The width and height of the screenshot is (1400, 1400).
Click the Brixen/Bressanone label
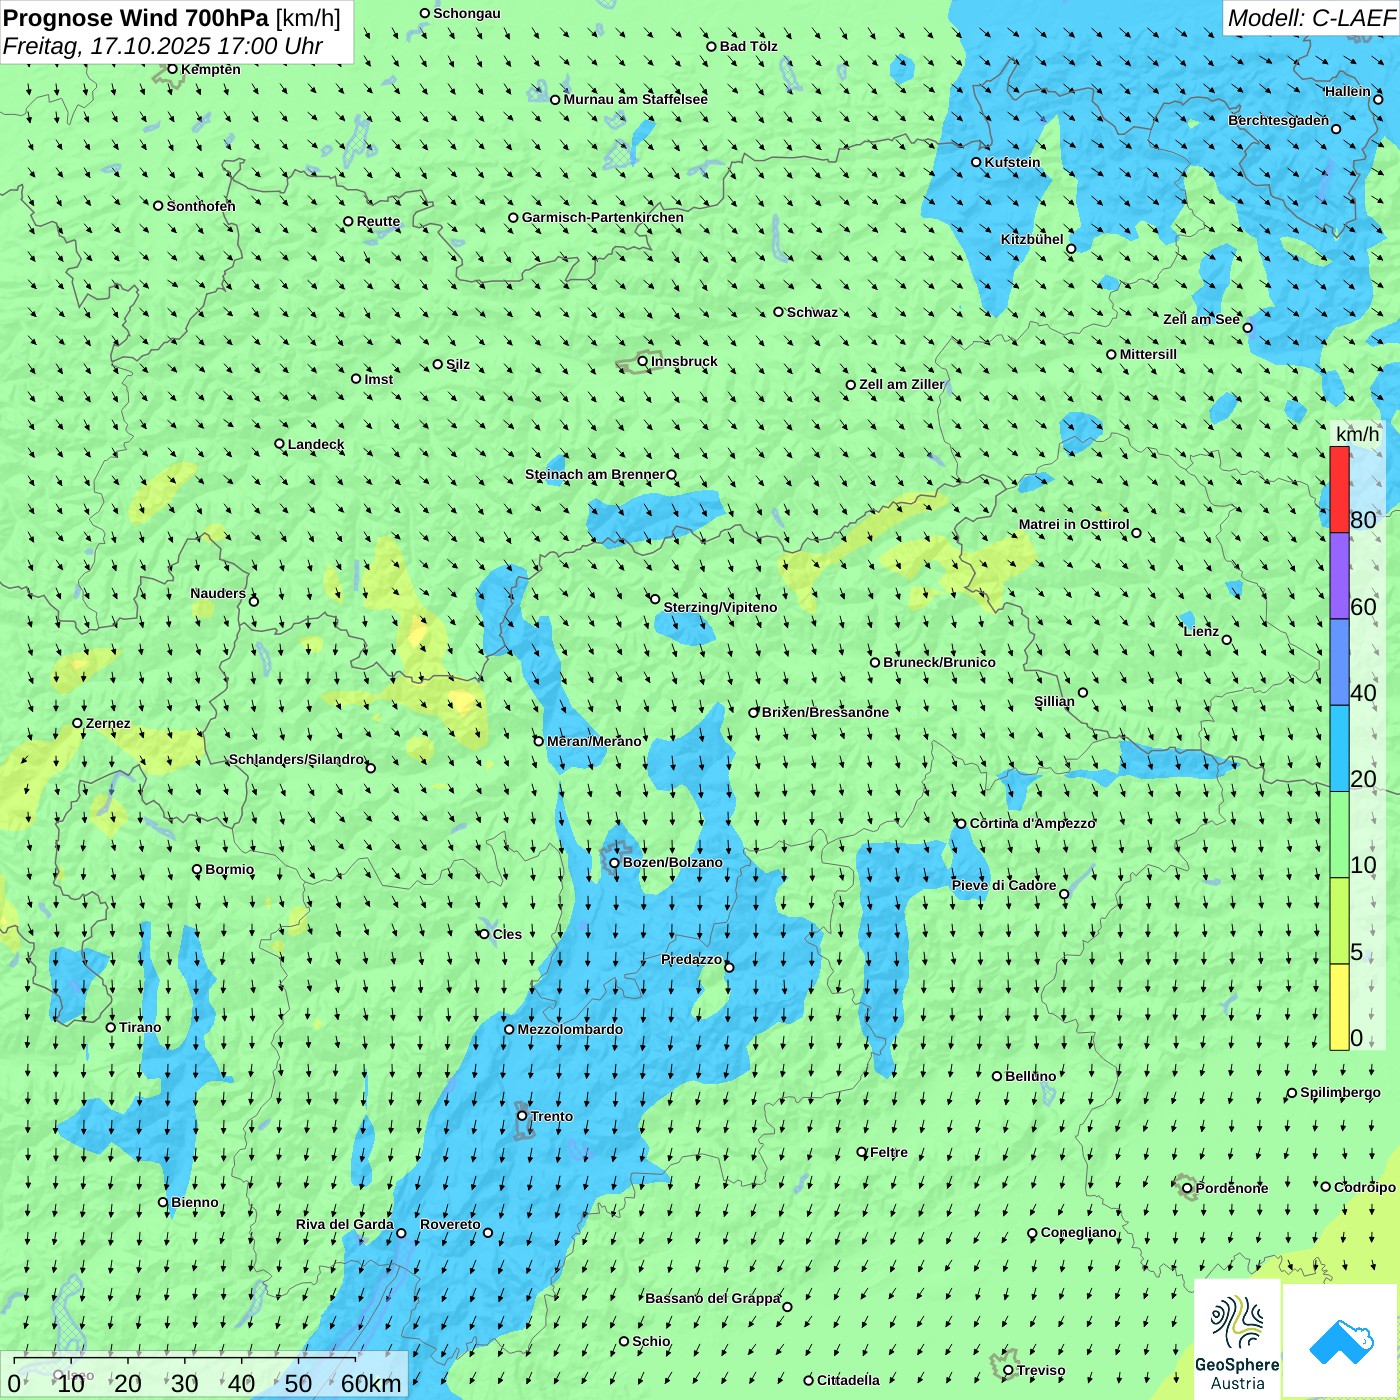[825, 712]
